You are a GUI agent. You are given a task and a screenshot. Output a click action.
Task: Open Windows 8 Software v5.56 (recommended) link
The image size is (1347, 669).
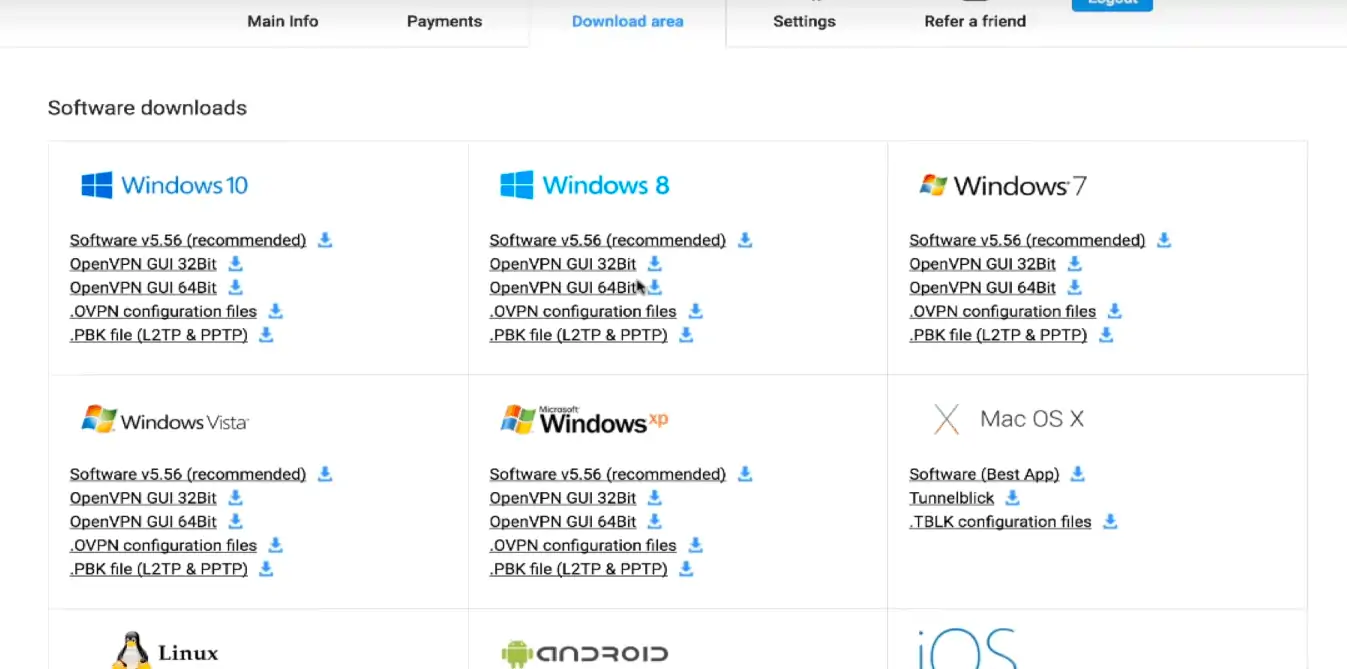(x=608, y=240)
